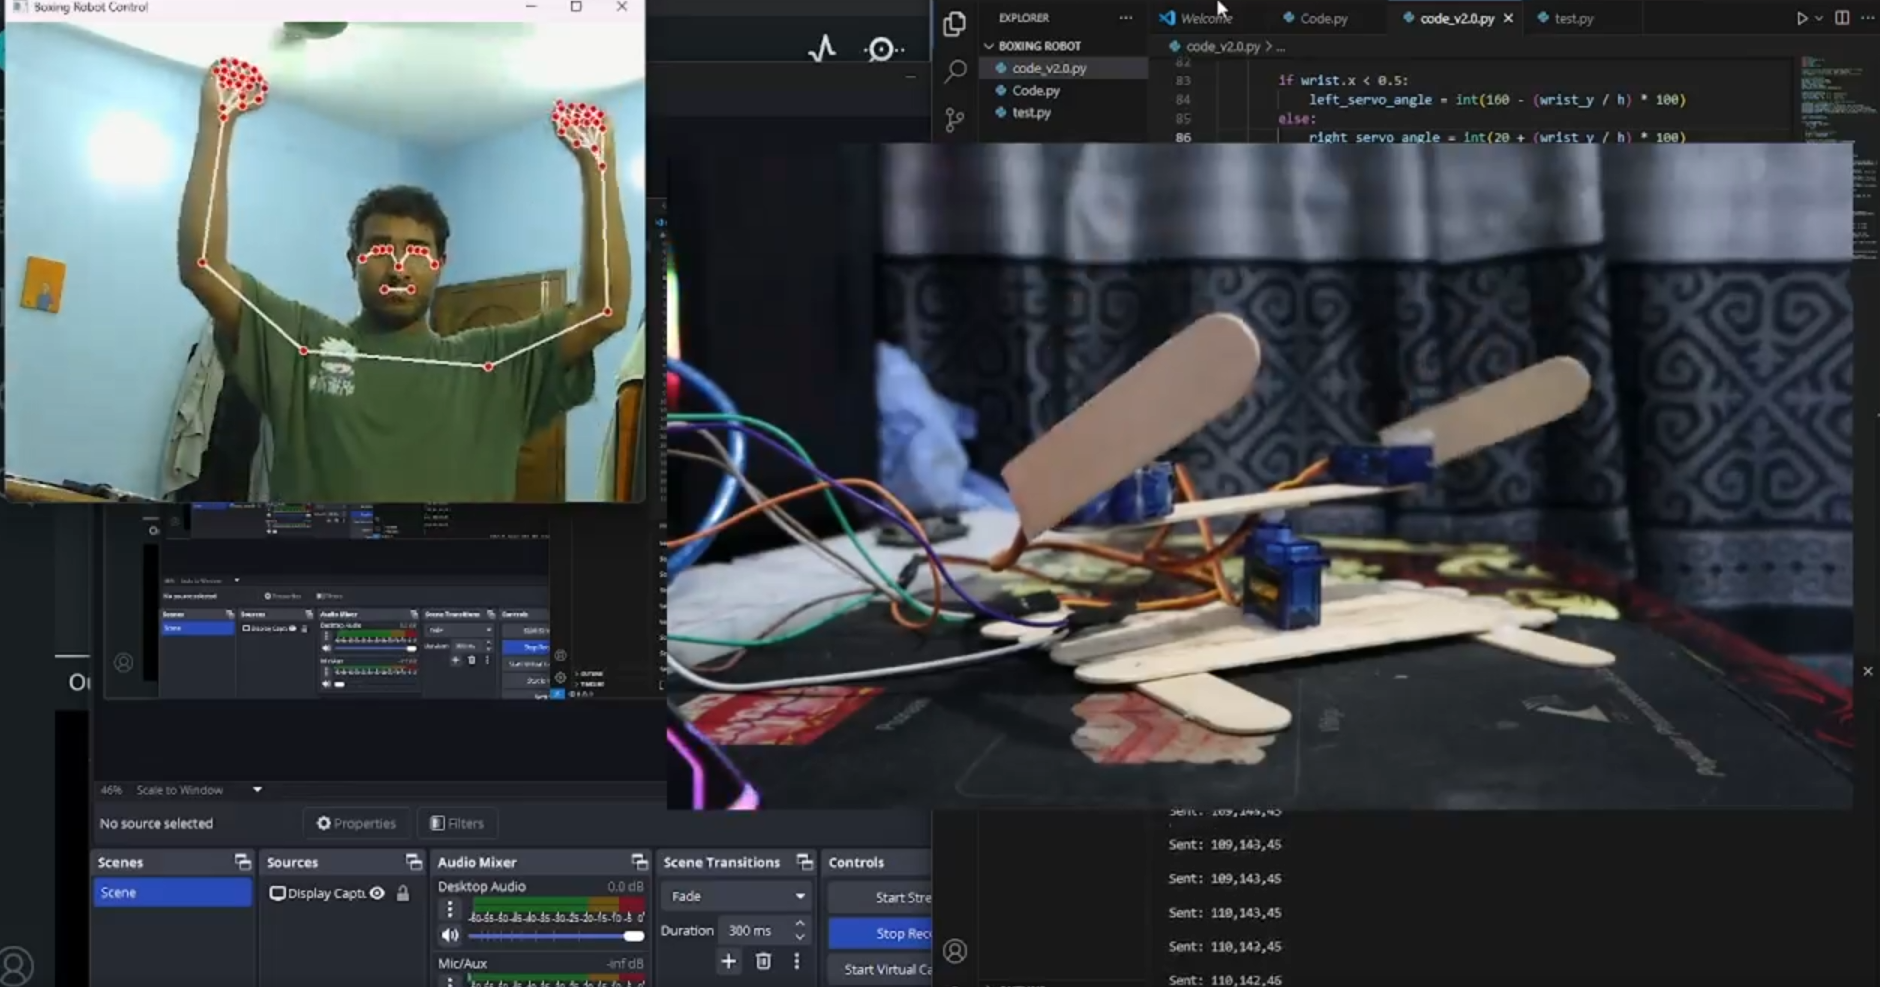Image resolution: width=1880 pixels, height=987 pixels.
Task: Hide the Display Capture source via eye
Action: point(377,893)
